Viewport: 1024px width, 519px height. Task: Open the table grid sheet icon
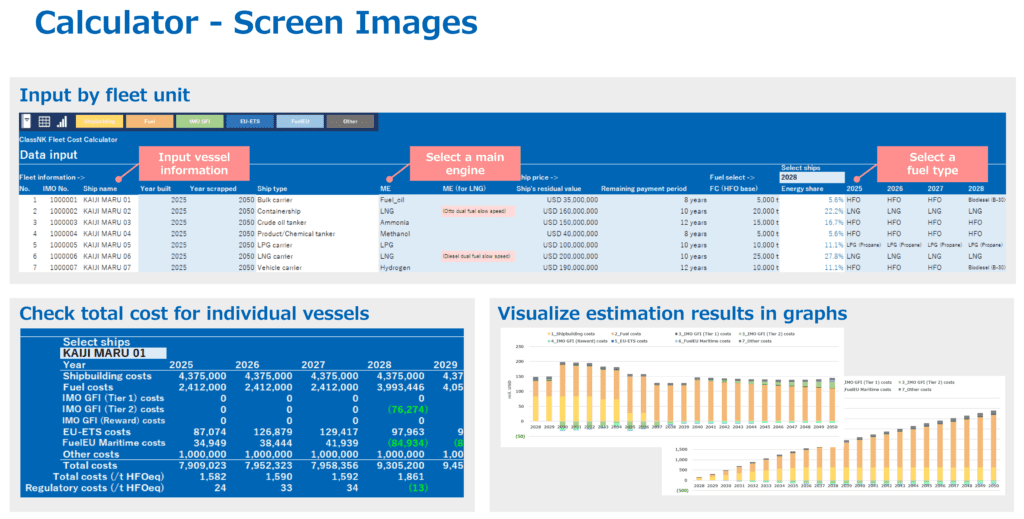coord(44,121)
